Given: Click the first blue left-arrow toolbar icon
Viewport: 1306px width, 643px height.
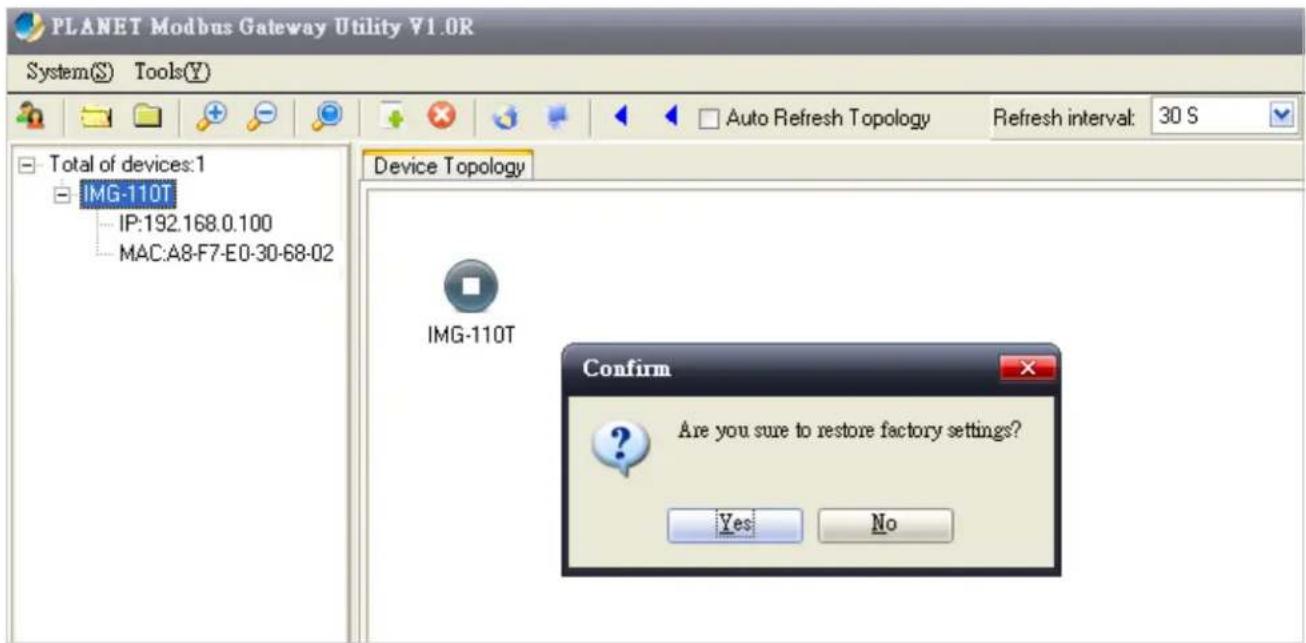Looking at the screenshot, I should click(621, 117).
